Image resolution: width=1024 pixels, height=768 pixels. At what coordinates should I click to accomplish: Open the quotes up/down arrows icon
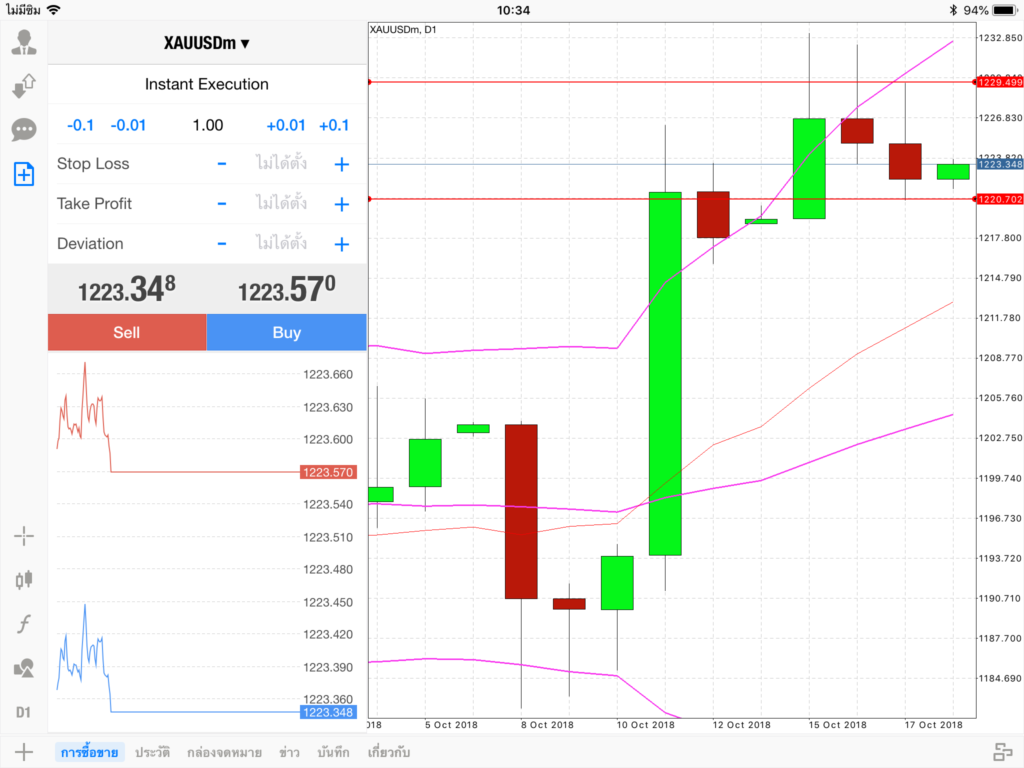pyautogui.click(x=24, y=87)
